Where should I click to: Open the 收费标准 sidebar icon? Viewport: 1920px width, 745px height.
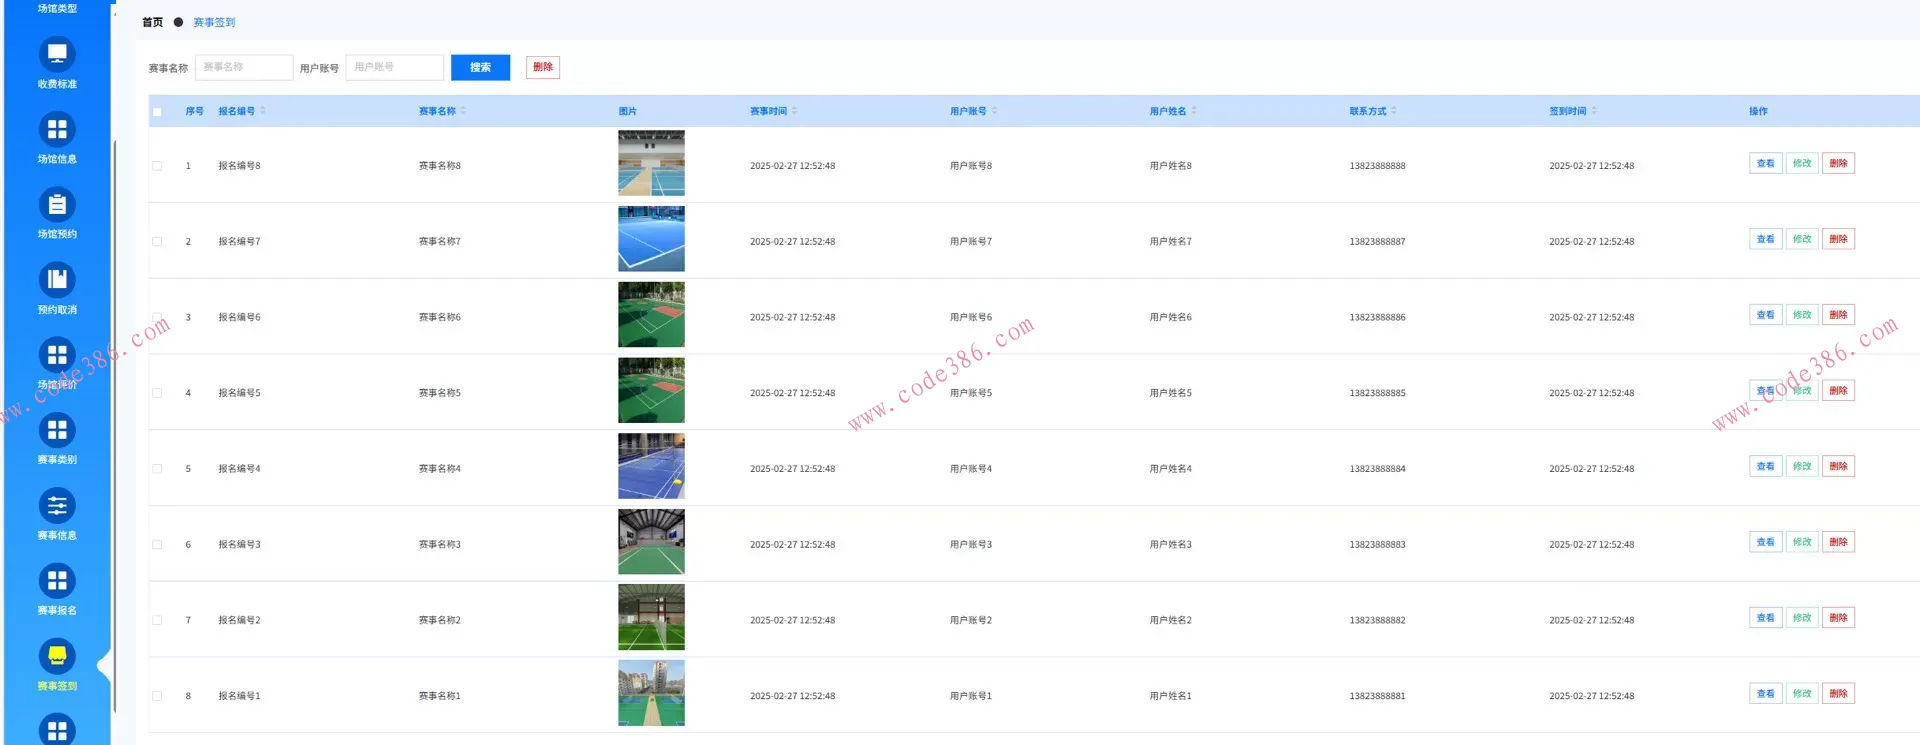(x=57, y=54)
